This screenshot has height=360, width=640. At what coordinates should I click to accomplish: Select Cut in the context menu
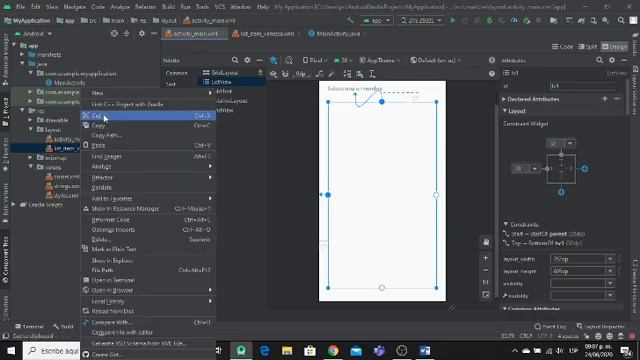(x=148, y=116)
